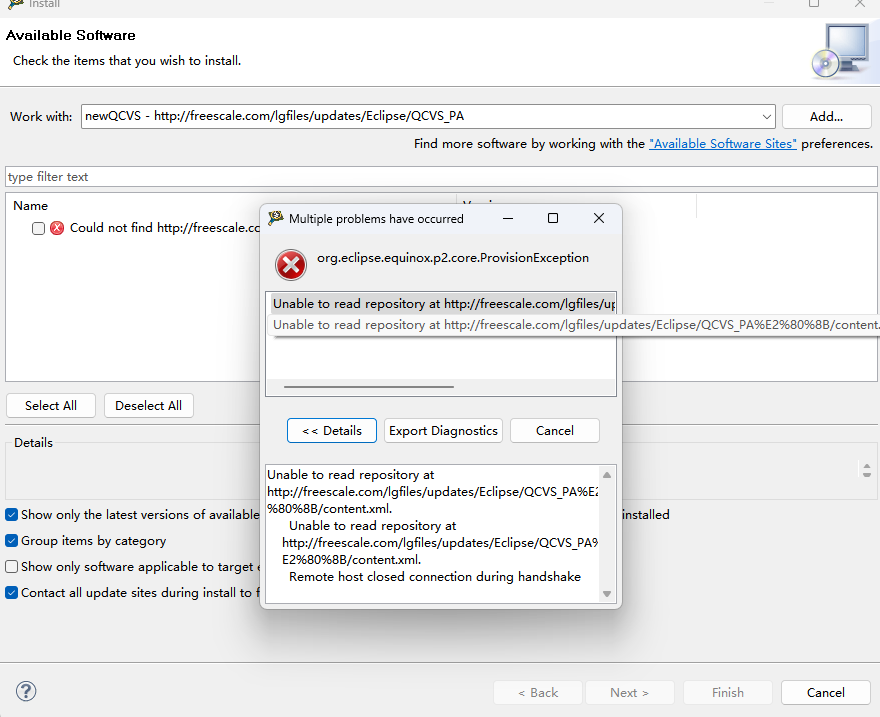Cancel the Install wizard
Screen dimensions: 880x717
pyautogui.click(x=826, y=692)
